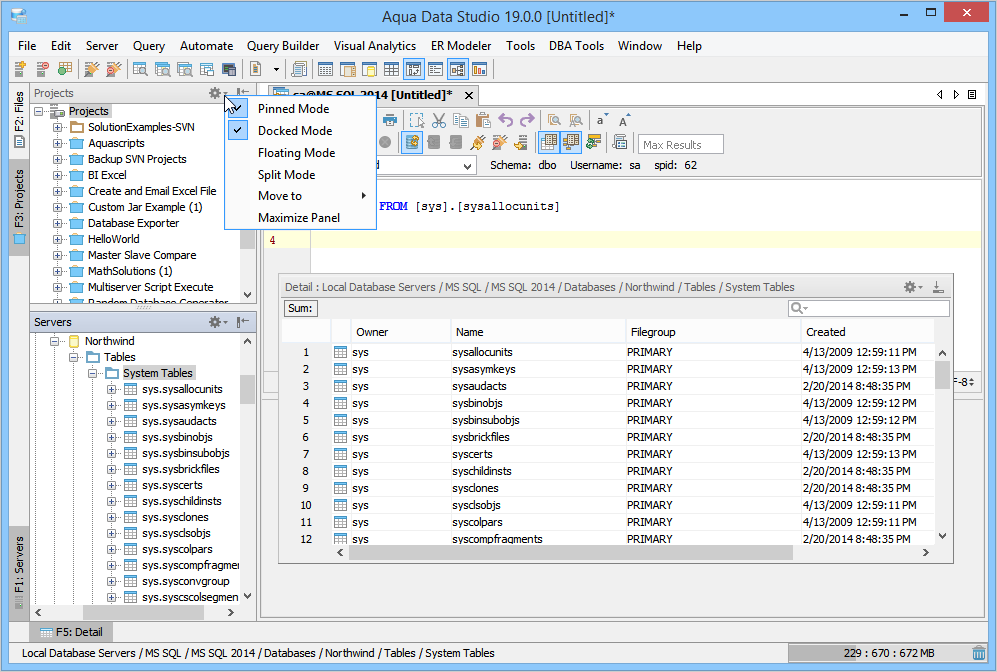This screenshot has height=672, width=997.
Task: Toggle the tree-table results view button
Action: (570, 142)
